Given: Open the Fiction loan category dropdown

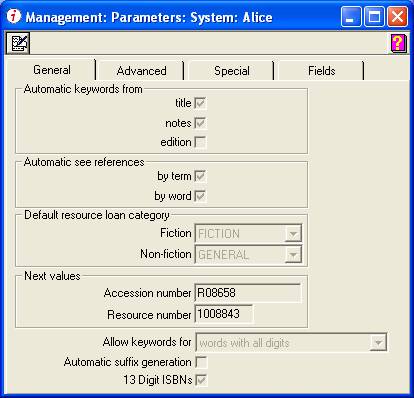Looking at the screenshot, I should (x=293, y=234).
